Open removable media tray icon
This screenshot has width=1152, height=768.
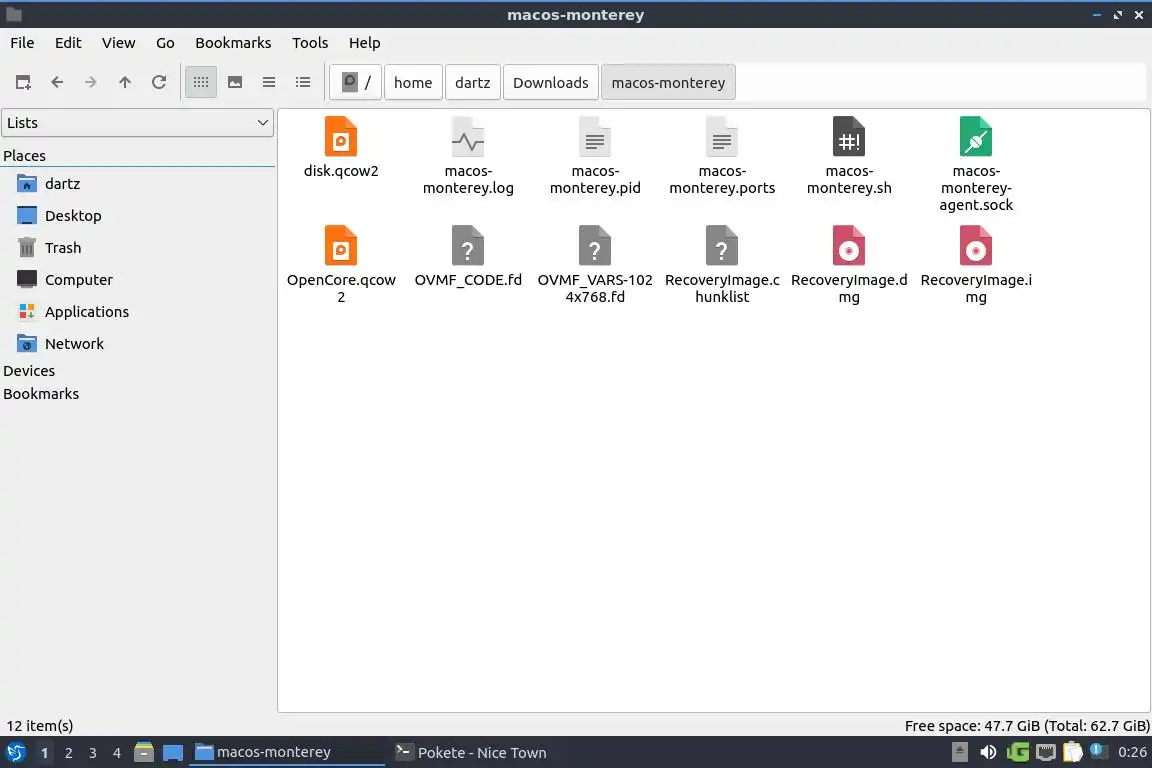pos(960,752)
